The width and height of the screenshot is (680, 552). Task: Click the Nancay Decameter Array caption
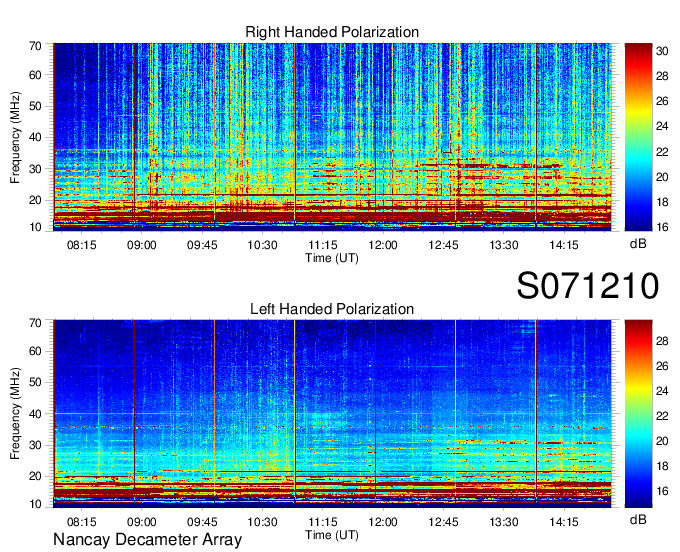pos(147,540)
